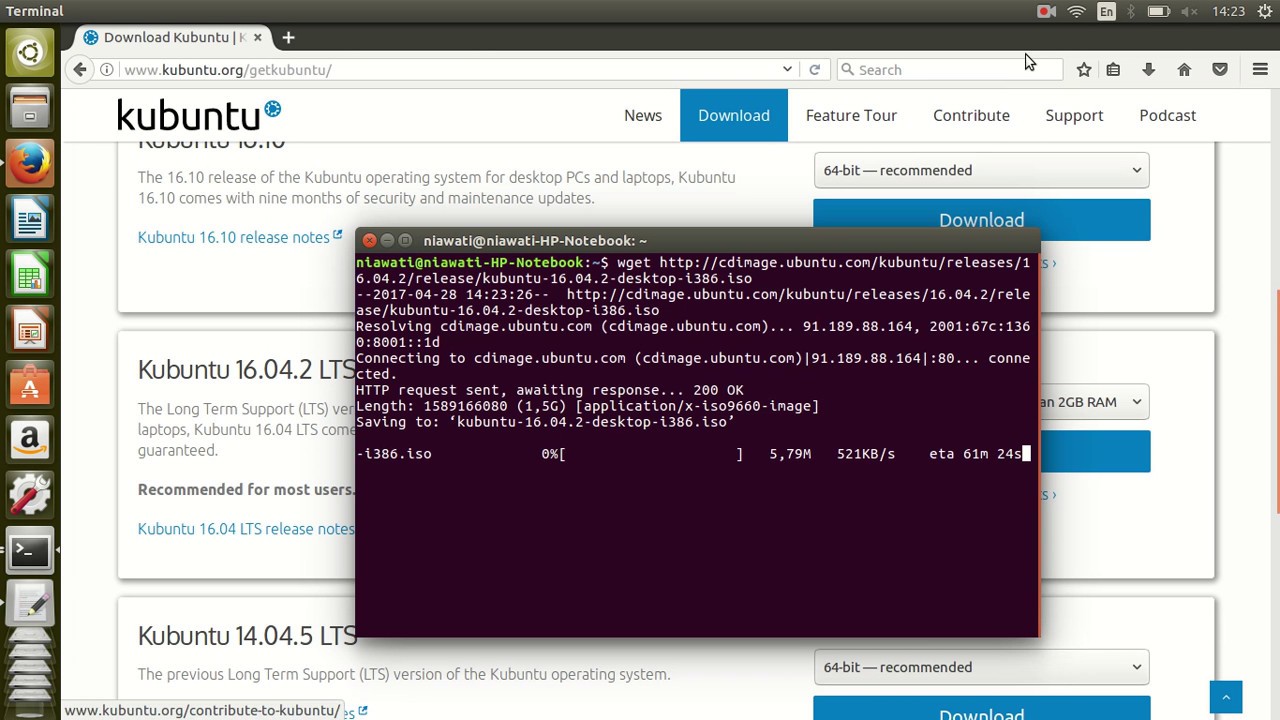Screen dimensions: 1280x720
Task: Open Ubuntu Software Center from launcher
Action: click(x=30, y=384)
